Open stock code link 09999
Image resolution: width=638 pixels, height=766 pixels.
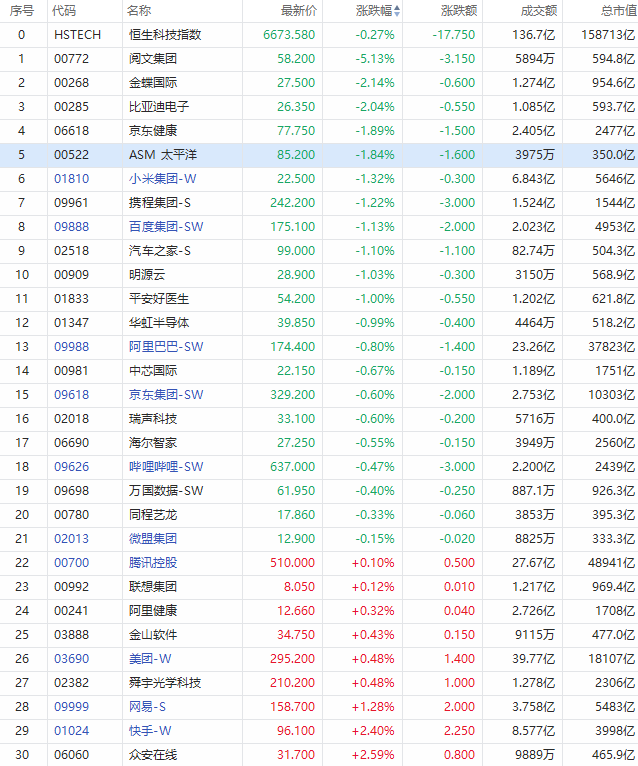pyautogui.click(x=72, y=707)
